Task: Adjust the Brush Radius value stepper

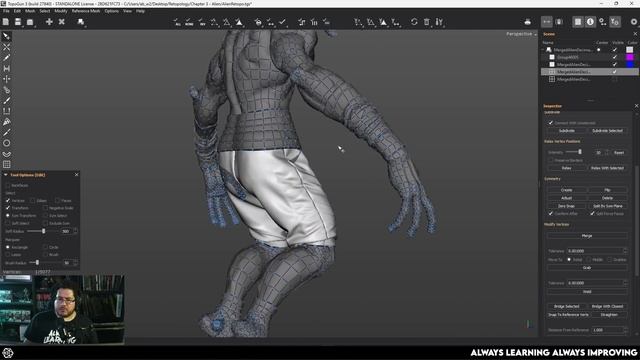Action: point(76,263)
